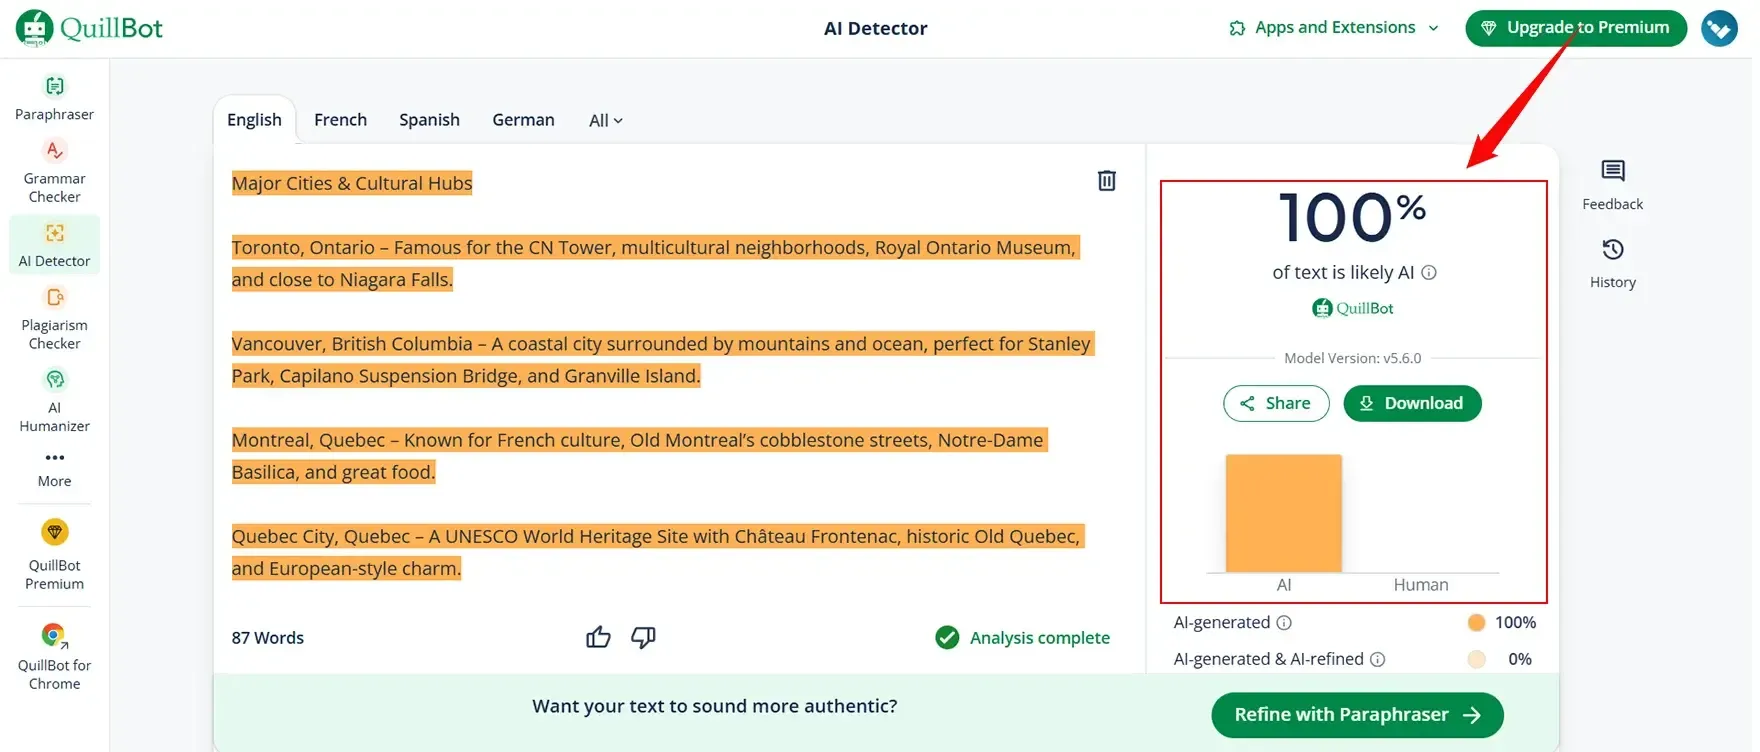Click Refine with Paraphraser button

point(1357,715)
